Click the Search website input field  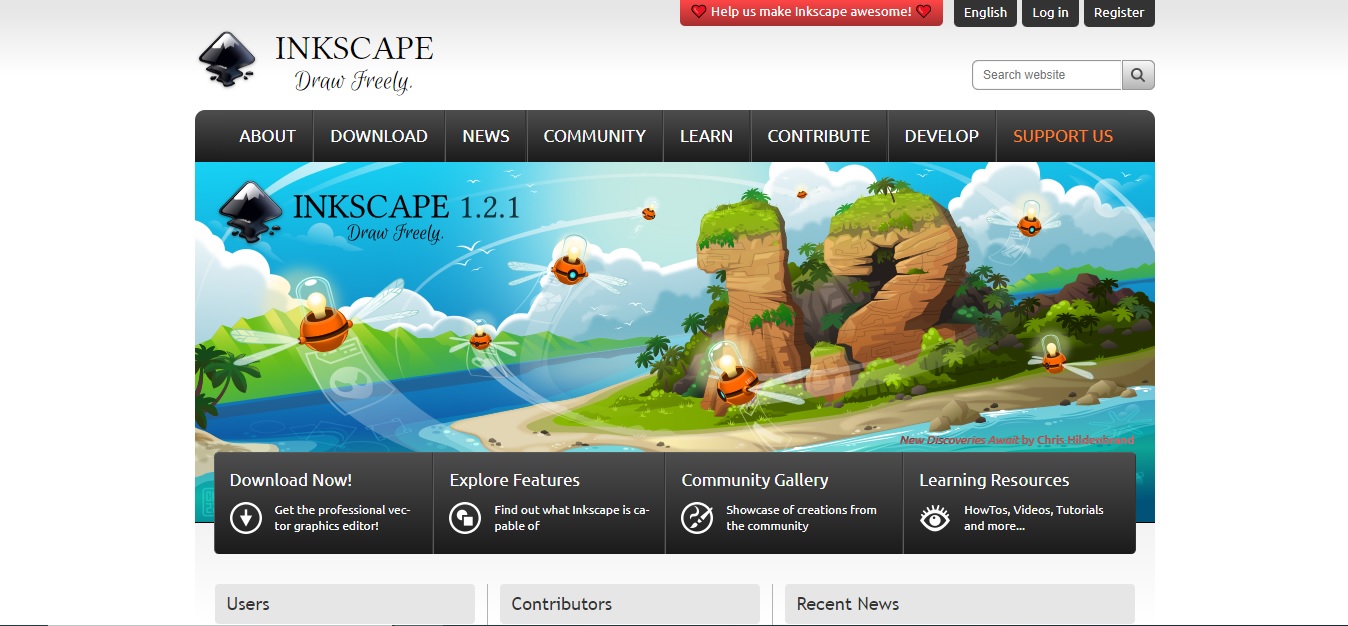[x=1047, y=75]
